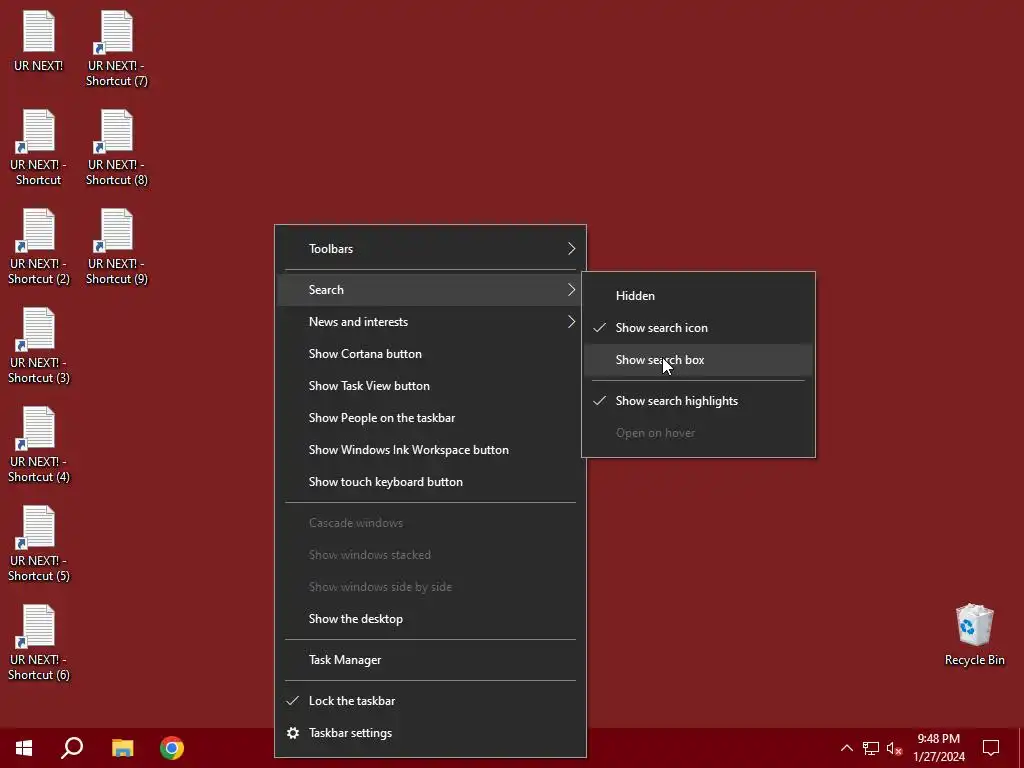The height and width of the screenshot is (768, 1024).
Task: Open the Search submenu entry
Action: [430, 290]
